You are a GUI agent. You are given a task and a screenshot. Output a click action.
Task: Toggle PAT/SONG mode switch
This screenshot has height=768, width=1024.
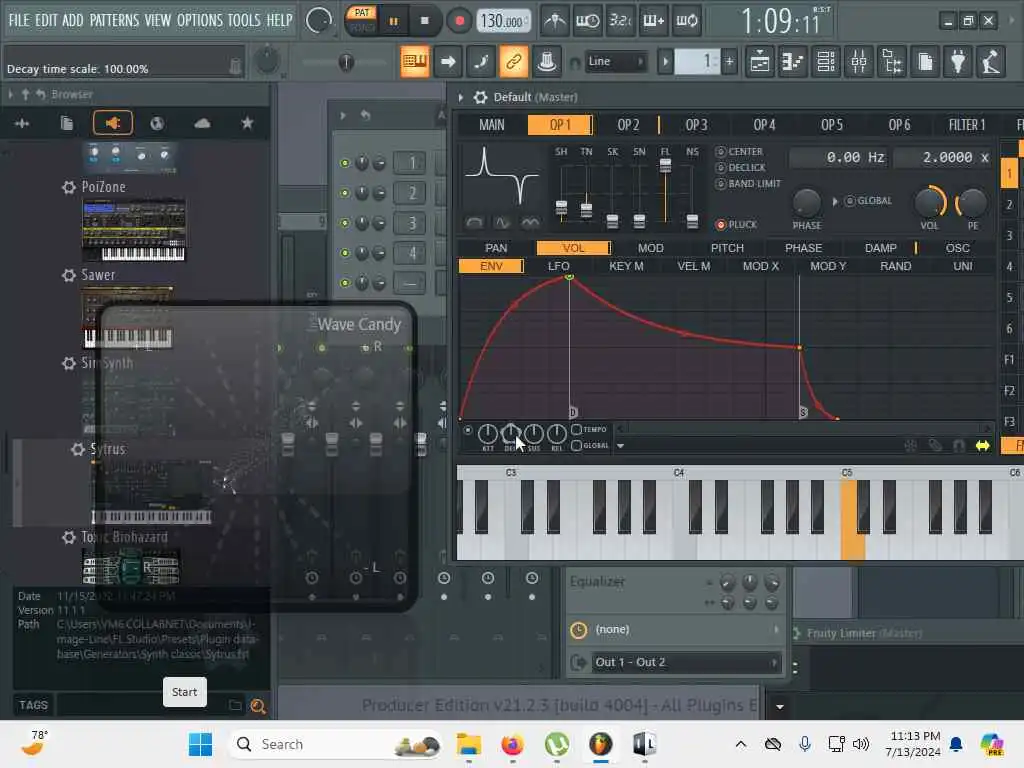(362, 20)
